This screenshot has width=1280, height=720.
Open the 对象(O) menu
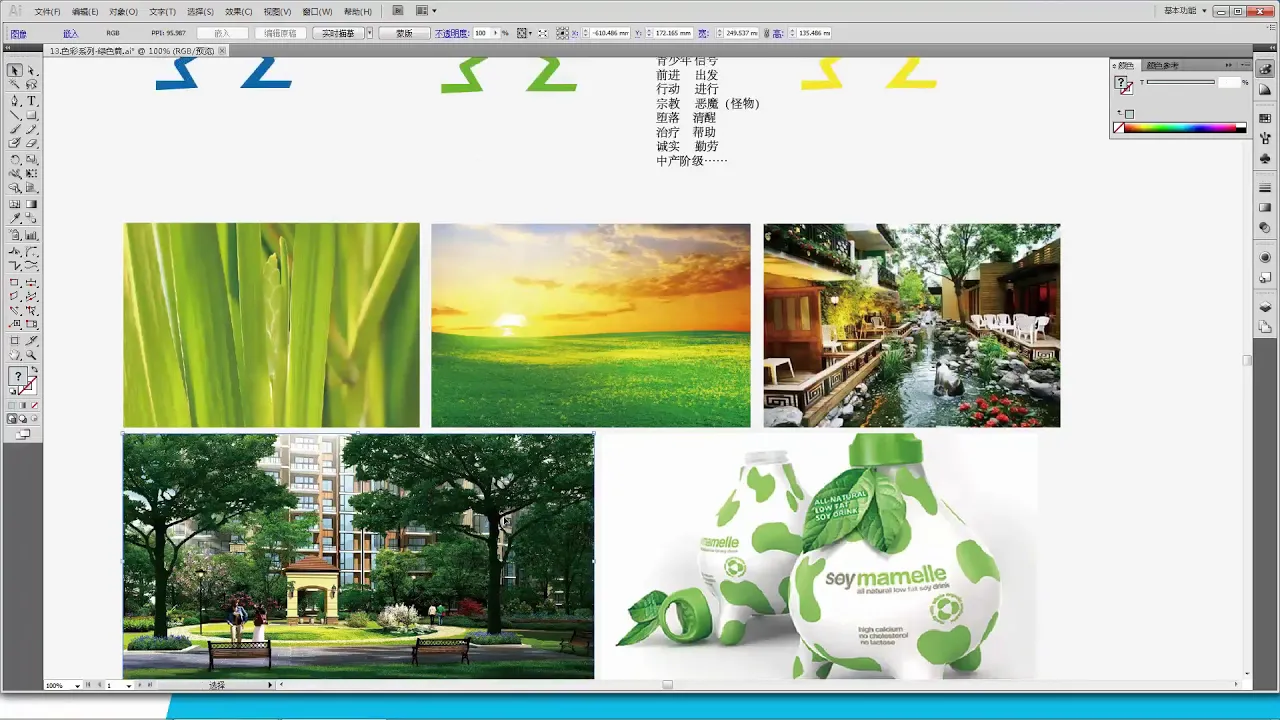click(x=123, y=12)
